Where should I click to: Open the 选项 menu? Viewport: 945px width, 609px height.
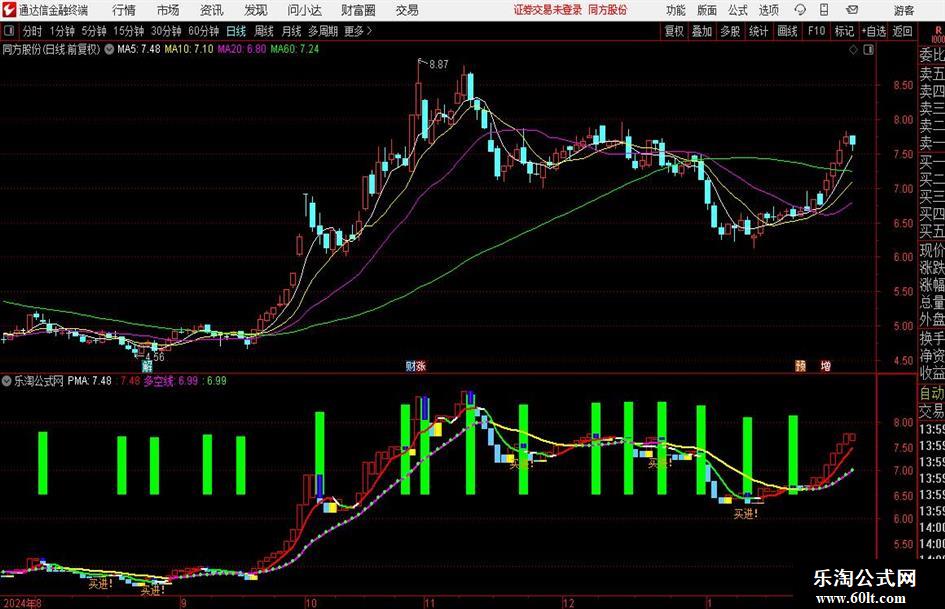[768, 10]
